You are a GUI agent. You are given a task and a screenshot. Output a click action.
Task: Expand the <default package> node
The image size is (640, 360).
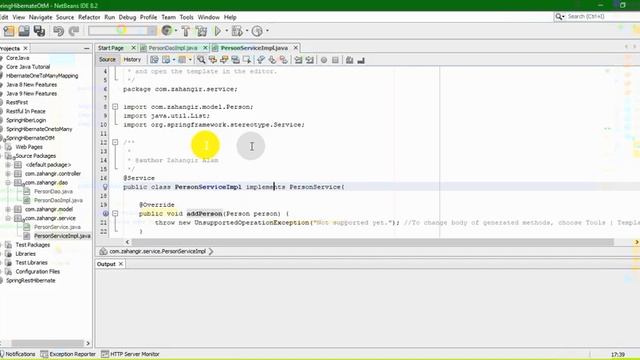coord(8,165)
